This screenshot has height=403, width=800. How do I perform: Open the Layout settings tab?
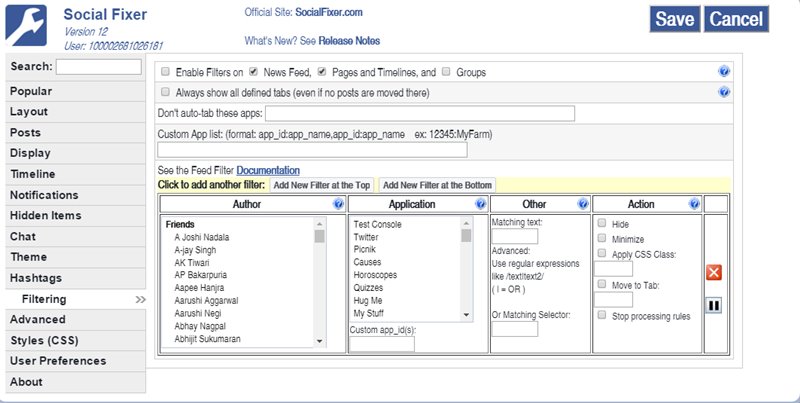click(x=75, y=112)
